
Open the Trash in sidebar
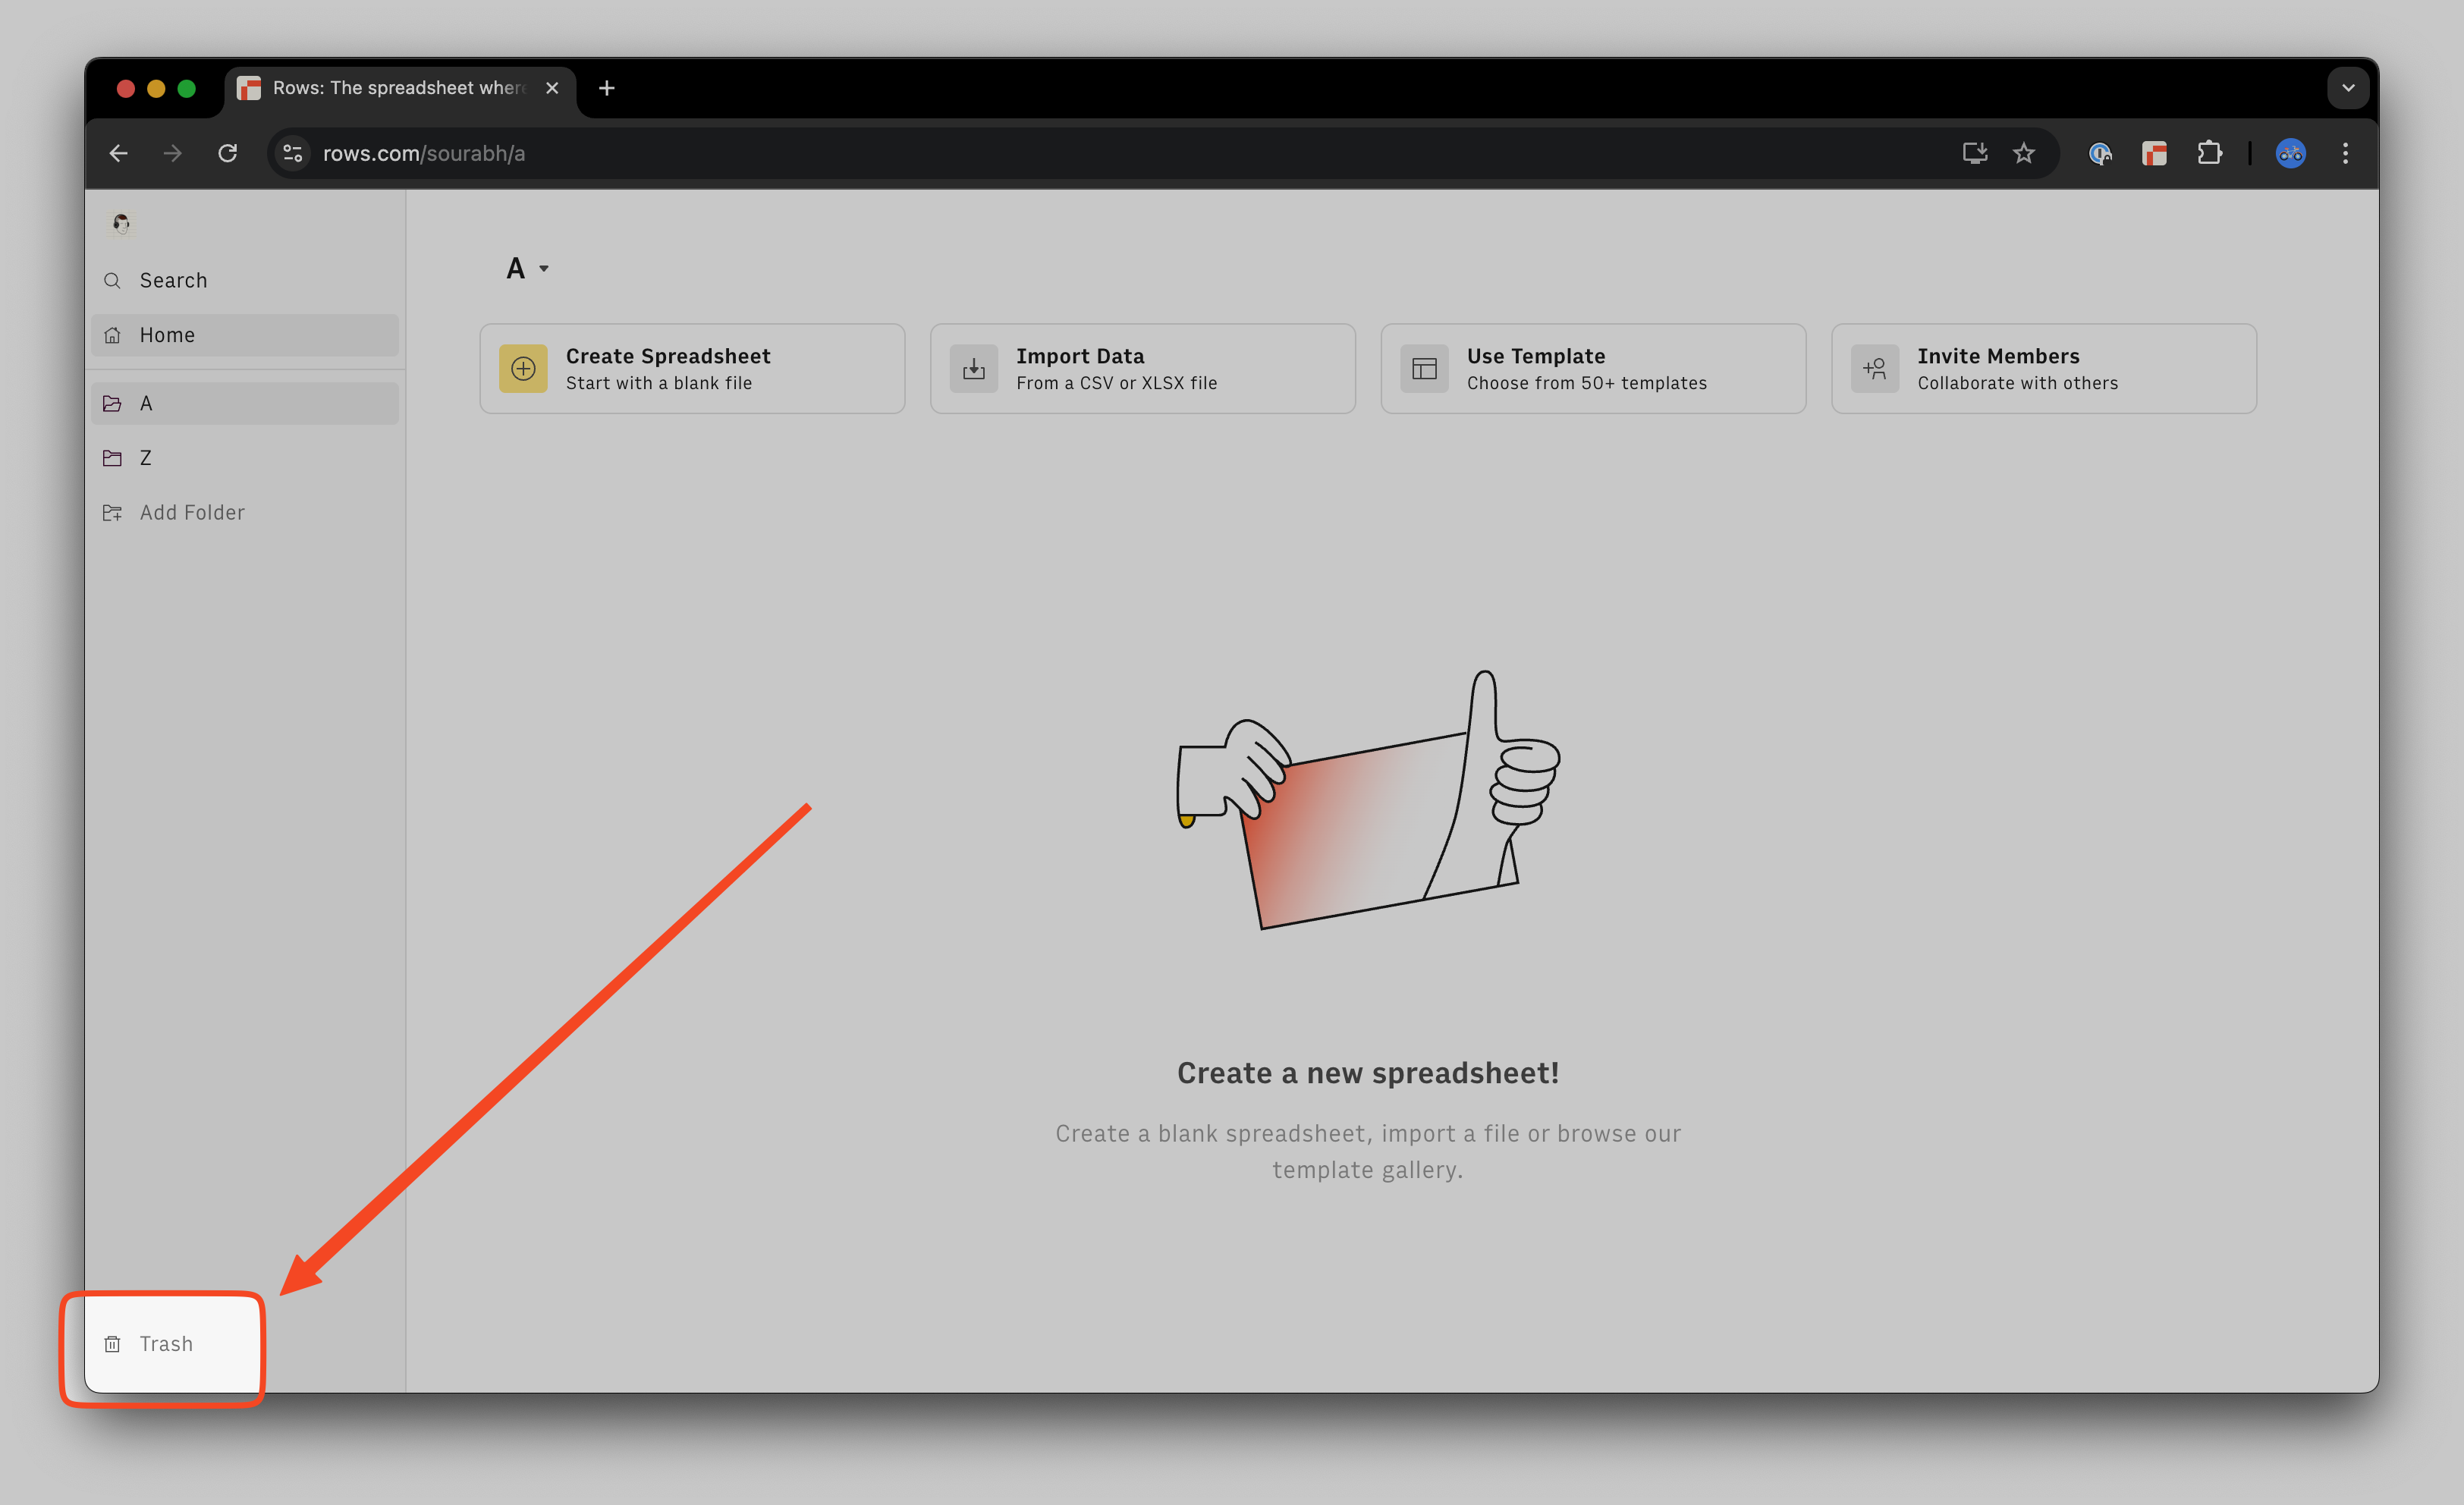(x=165, y=1344)
